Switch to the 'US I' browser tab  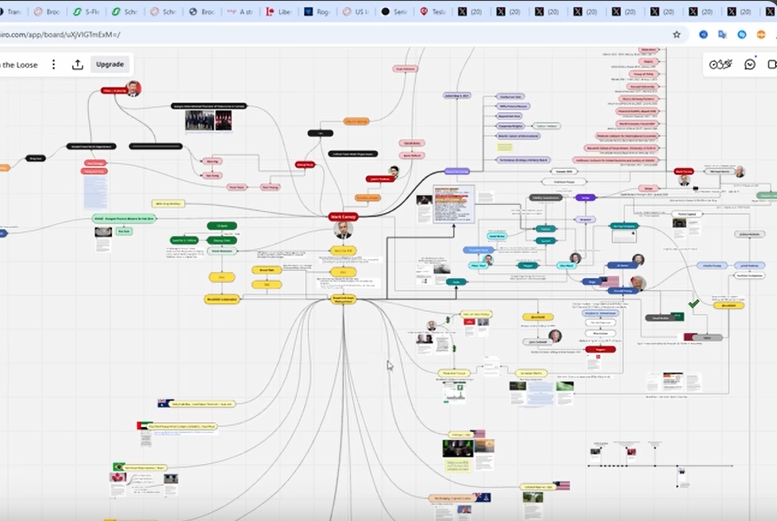tap(356, 11)
